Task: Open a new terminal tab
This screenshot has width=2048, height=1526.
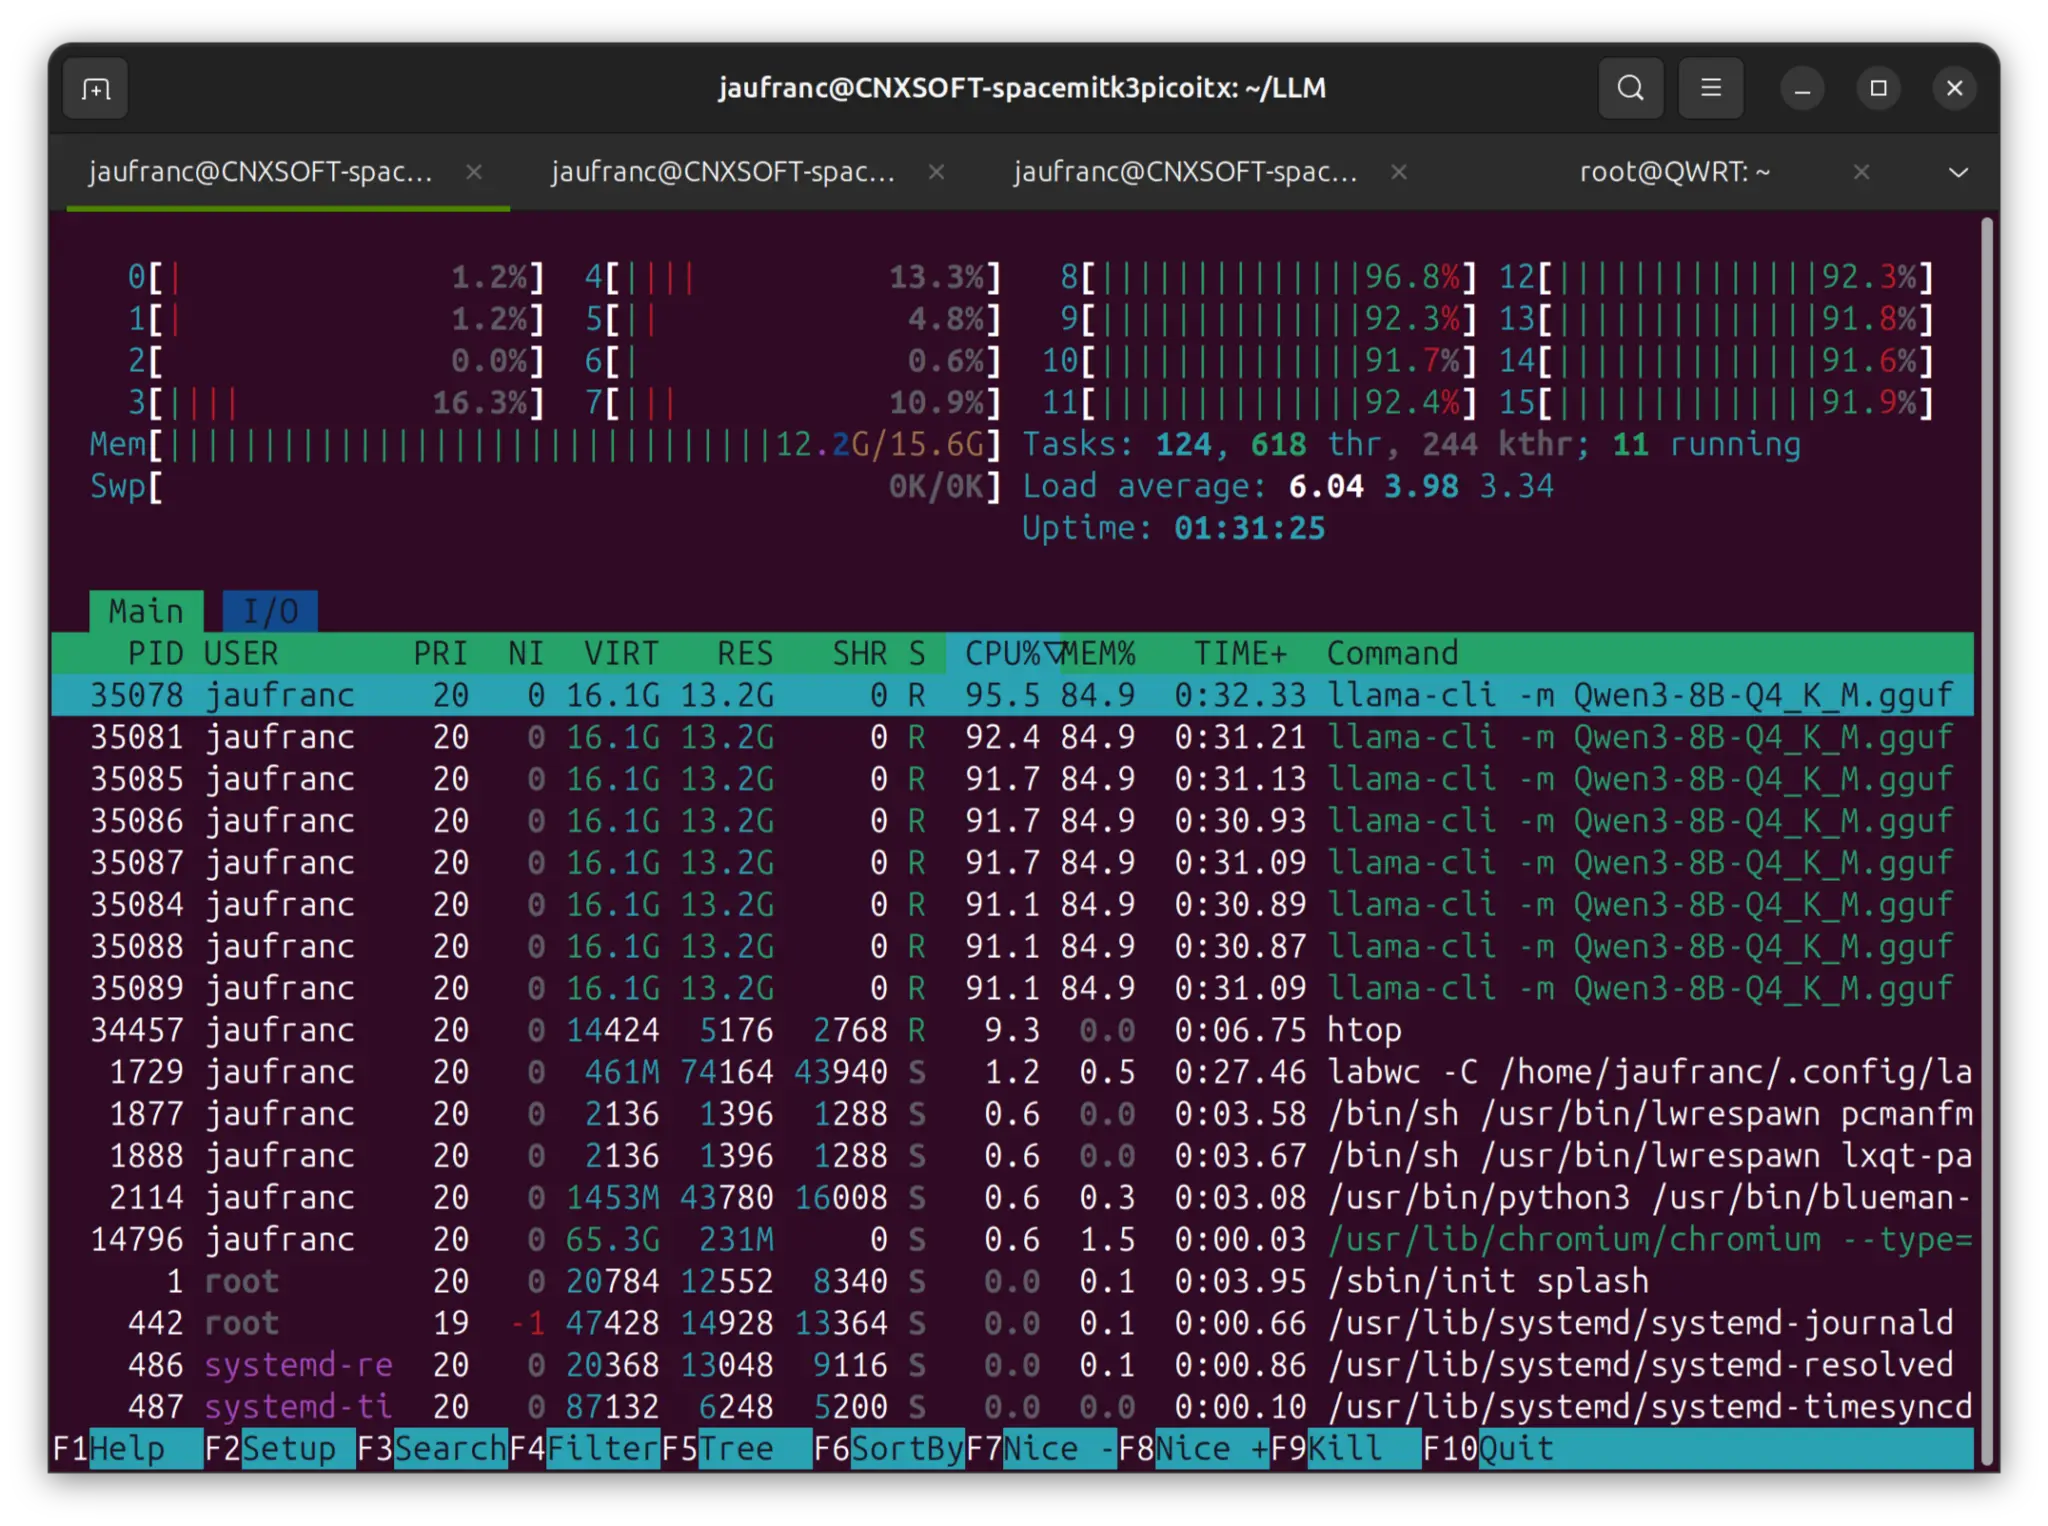Action: click(95, 89)
